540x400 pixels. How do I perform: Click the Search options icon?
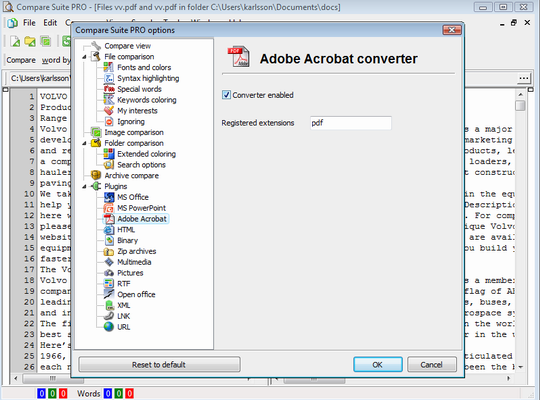(109, 165)
